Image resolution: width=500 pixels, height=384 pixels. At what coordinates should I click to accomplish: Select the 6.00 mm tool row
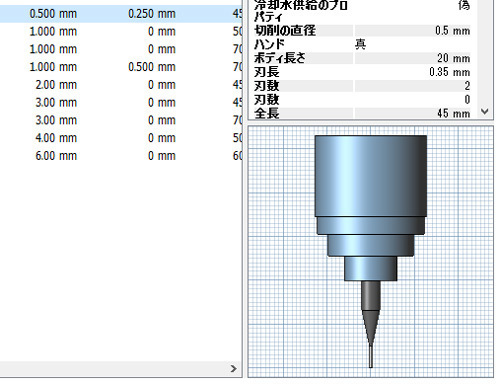(121, 156)
